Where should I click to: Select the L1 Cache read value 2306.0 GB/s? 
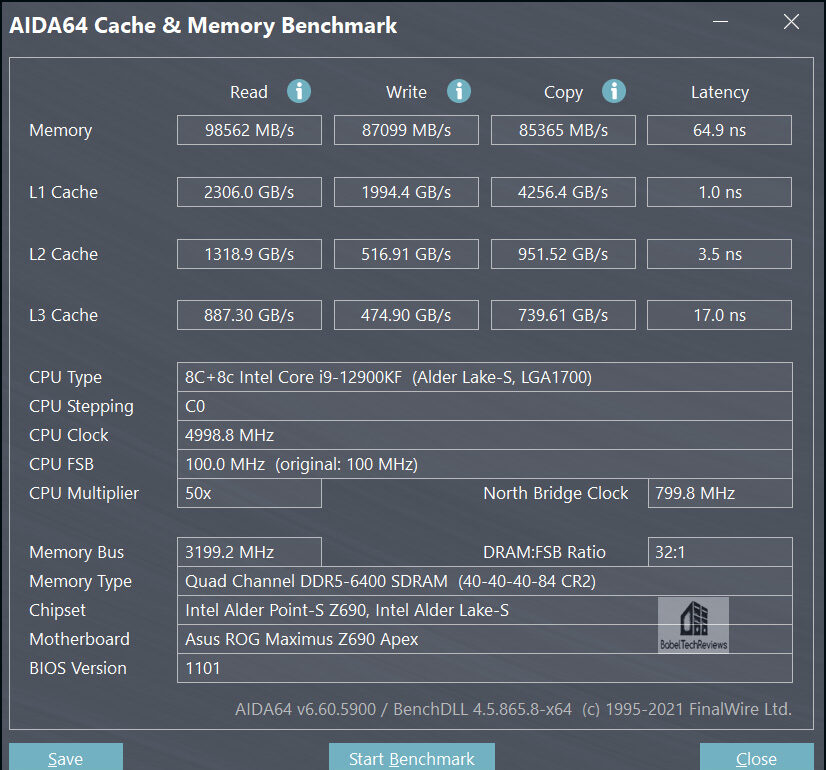tap(249, 192)
